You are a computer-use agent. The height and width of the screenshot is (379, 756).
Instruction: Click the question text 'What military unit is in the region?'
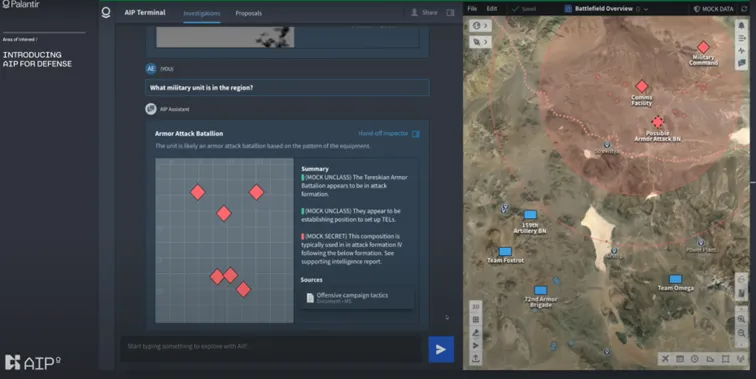[x=201, y=88]
